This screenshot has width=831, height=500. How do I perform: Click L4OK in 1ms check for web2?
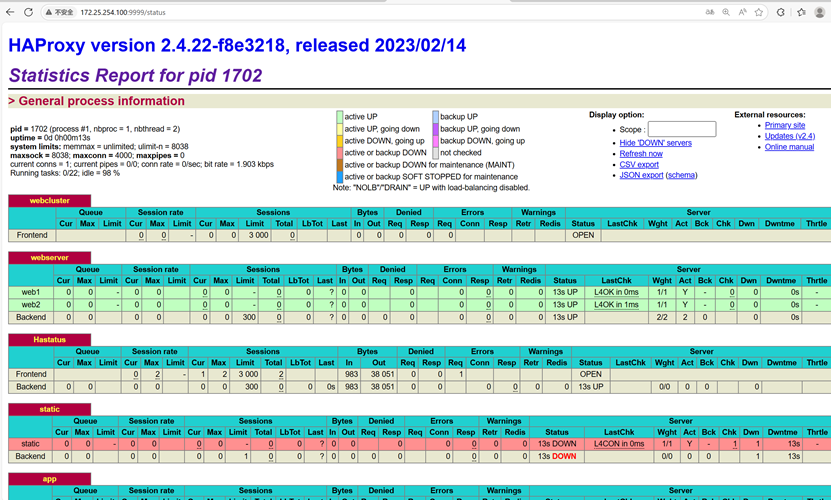pyautogui.click(x=616, y=305)
